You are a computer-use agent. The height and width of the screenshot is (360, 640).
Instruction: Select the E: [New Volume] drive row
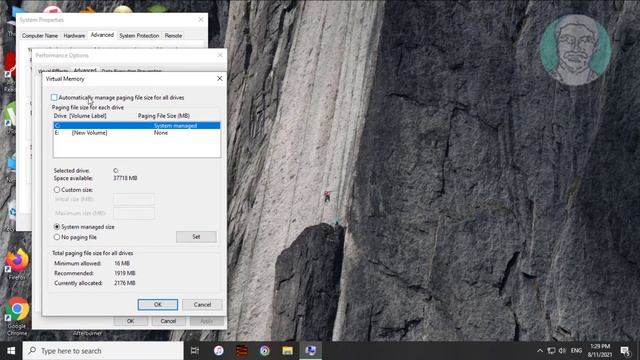(137, 133)
